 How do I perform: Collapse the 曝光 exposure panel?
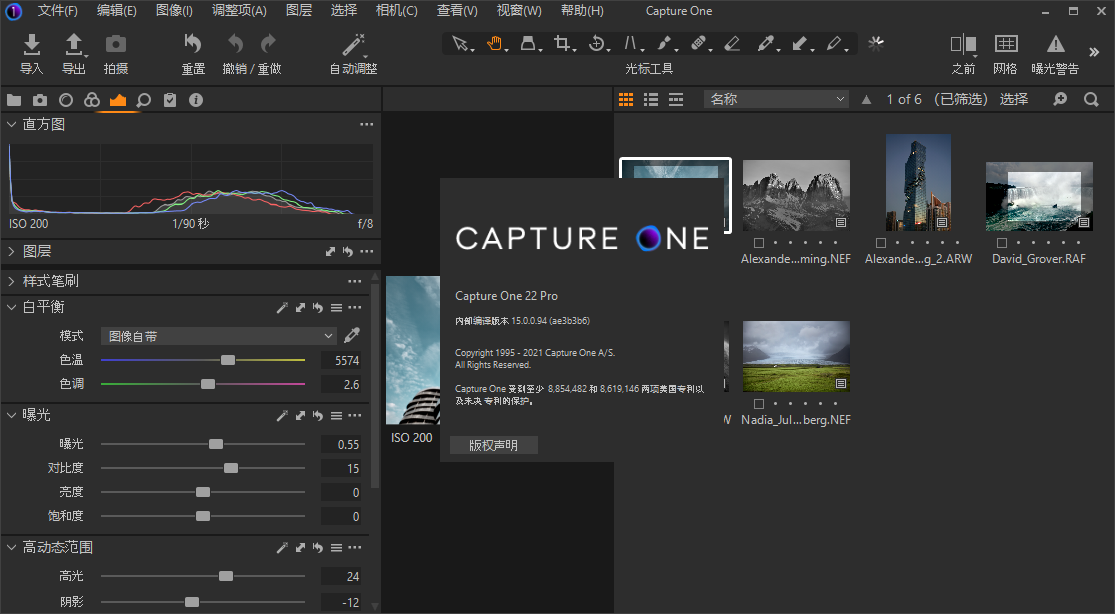(11, 415)
